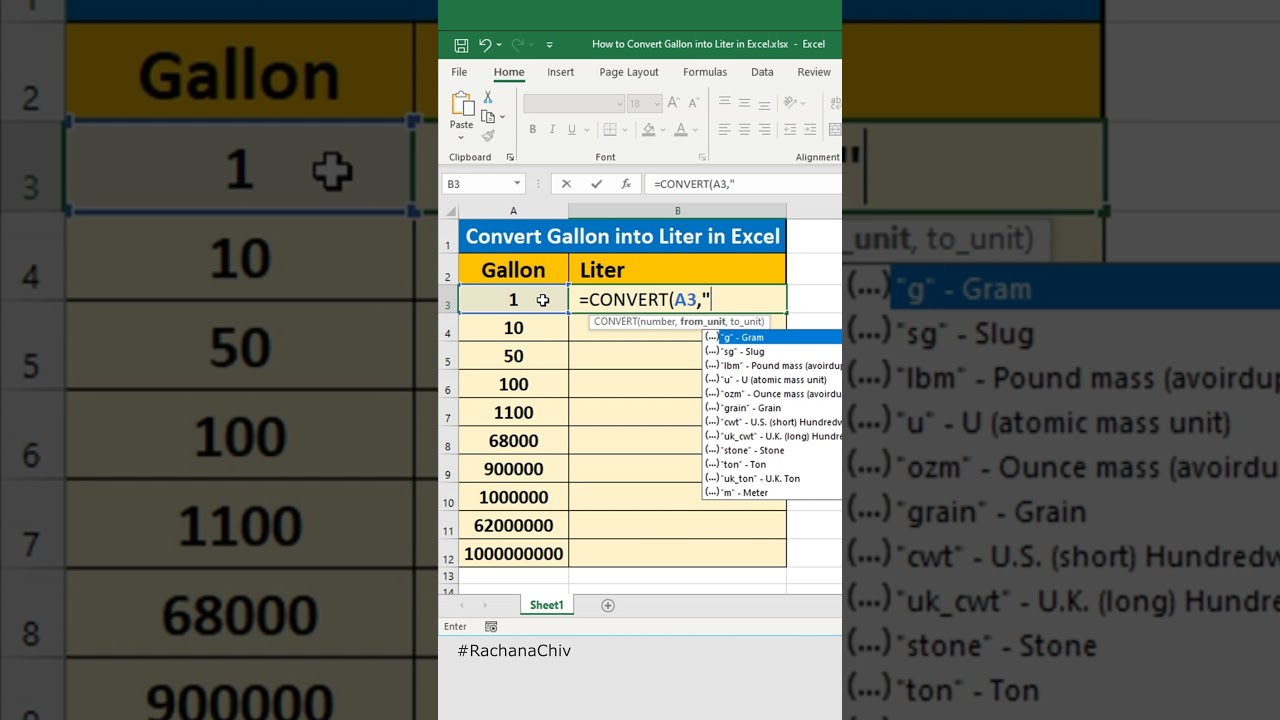Image resolution: width=1280 pixels, height=720 pixels.
Task: Click the Paste clipboard icon
Action: click(x=462, y=104)
